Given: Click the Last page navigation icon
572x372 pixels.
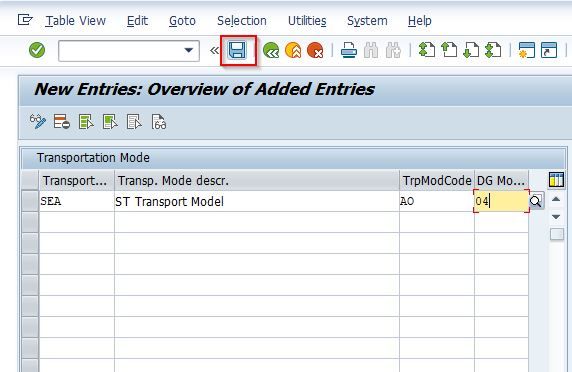Looking at the screenshot, I should click(493, 50).
